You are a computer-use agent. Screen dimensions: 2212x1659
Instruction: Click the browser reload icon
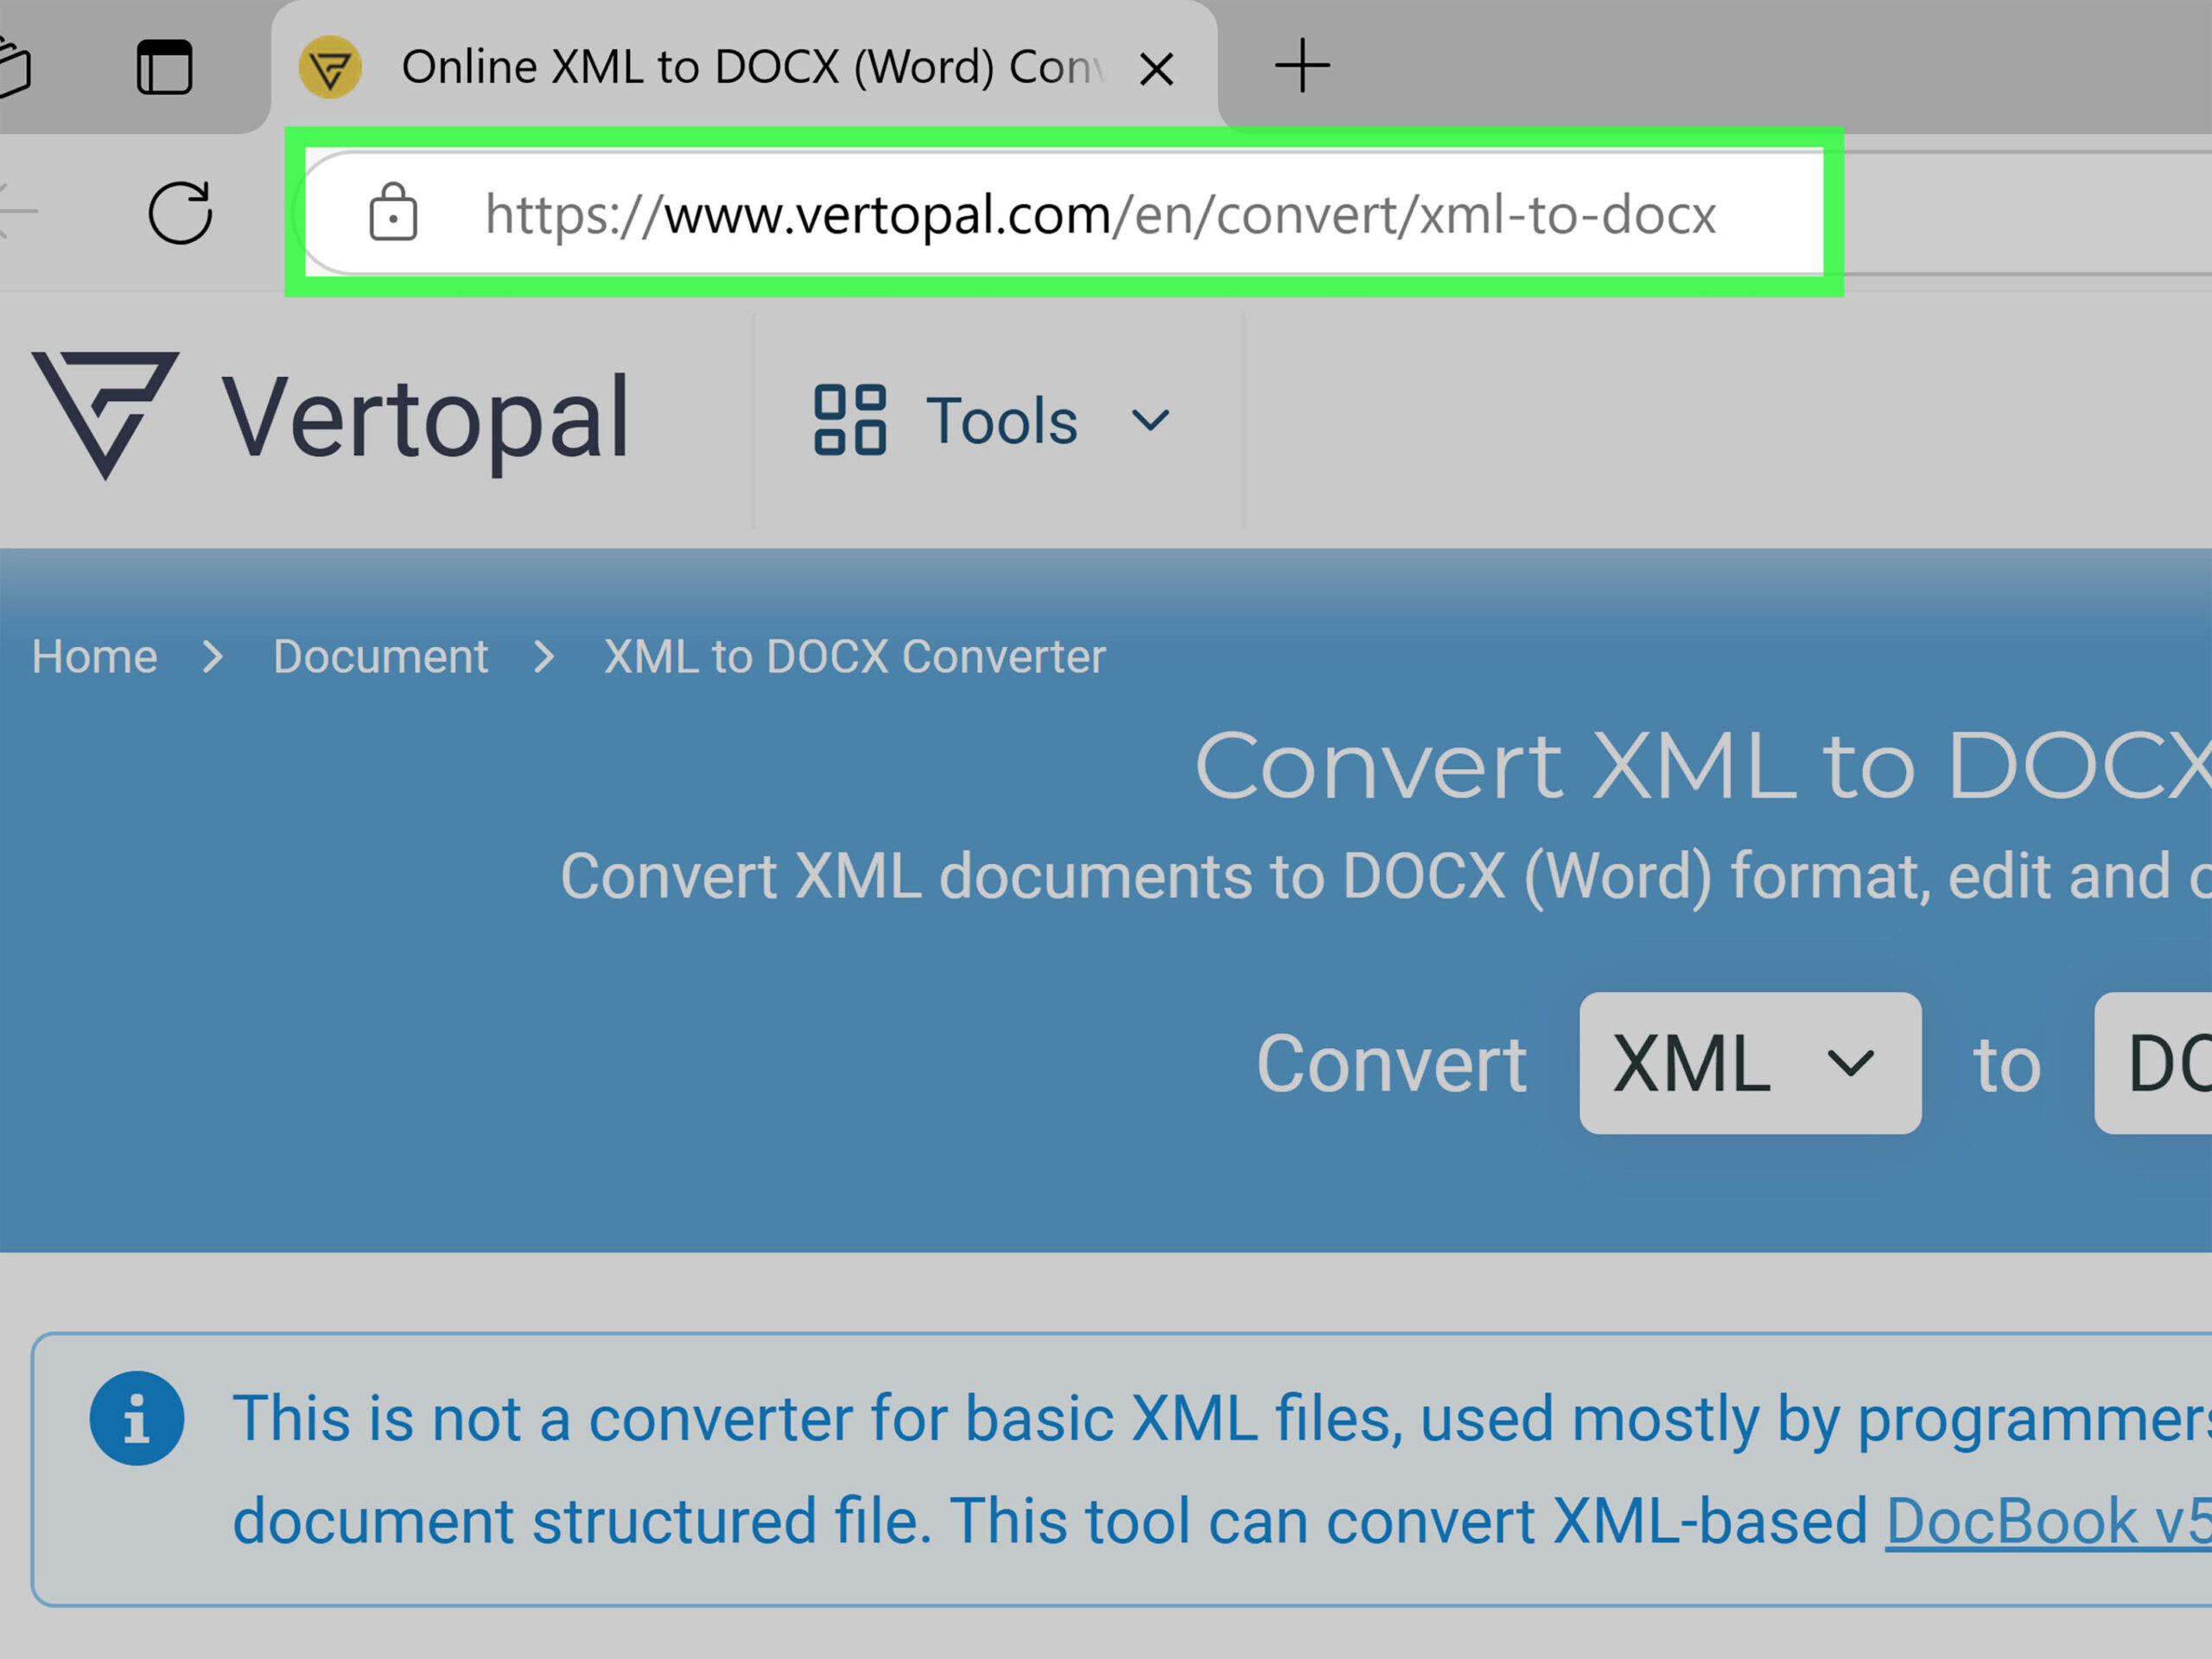click(180, 212)
